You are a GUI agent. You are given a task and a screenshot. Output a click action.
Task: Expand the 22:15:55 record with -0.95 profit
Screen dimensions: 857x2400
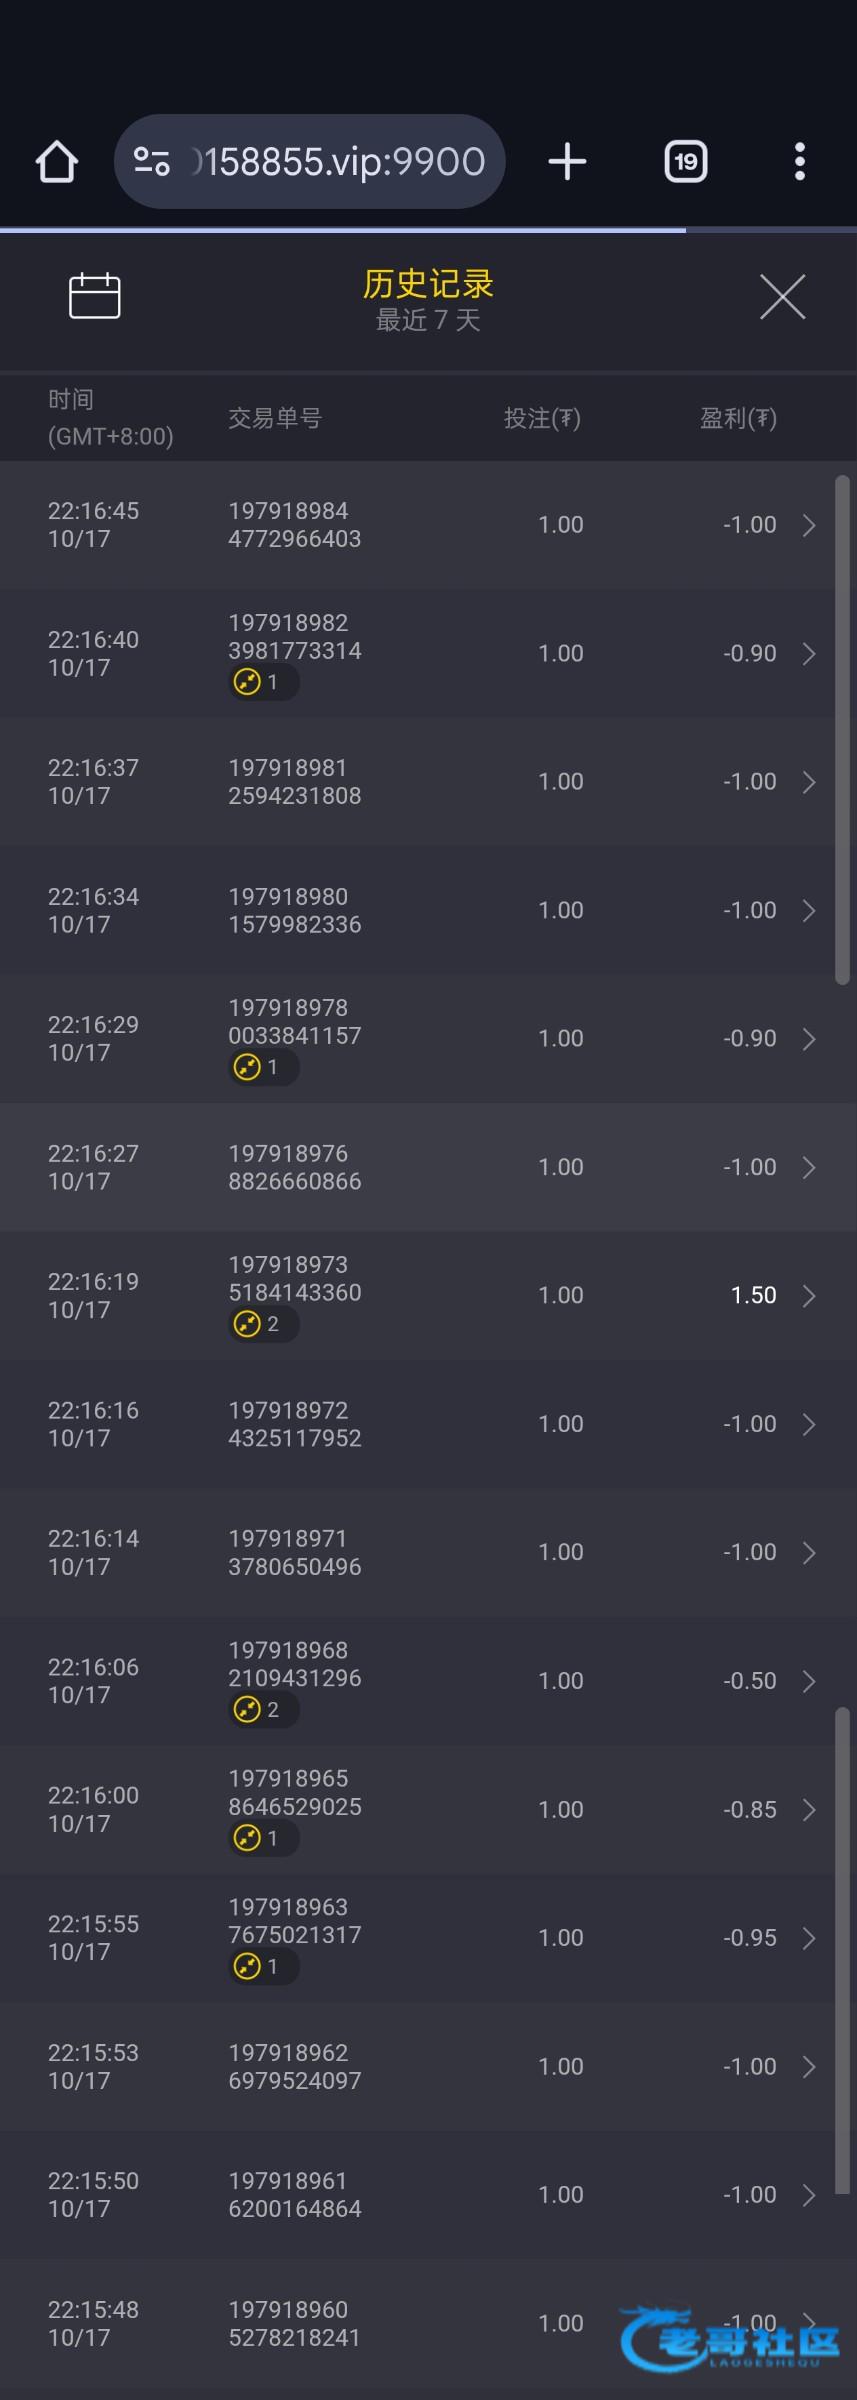tap(809, 1938)
